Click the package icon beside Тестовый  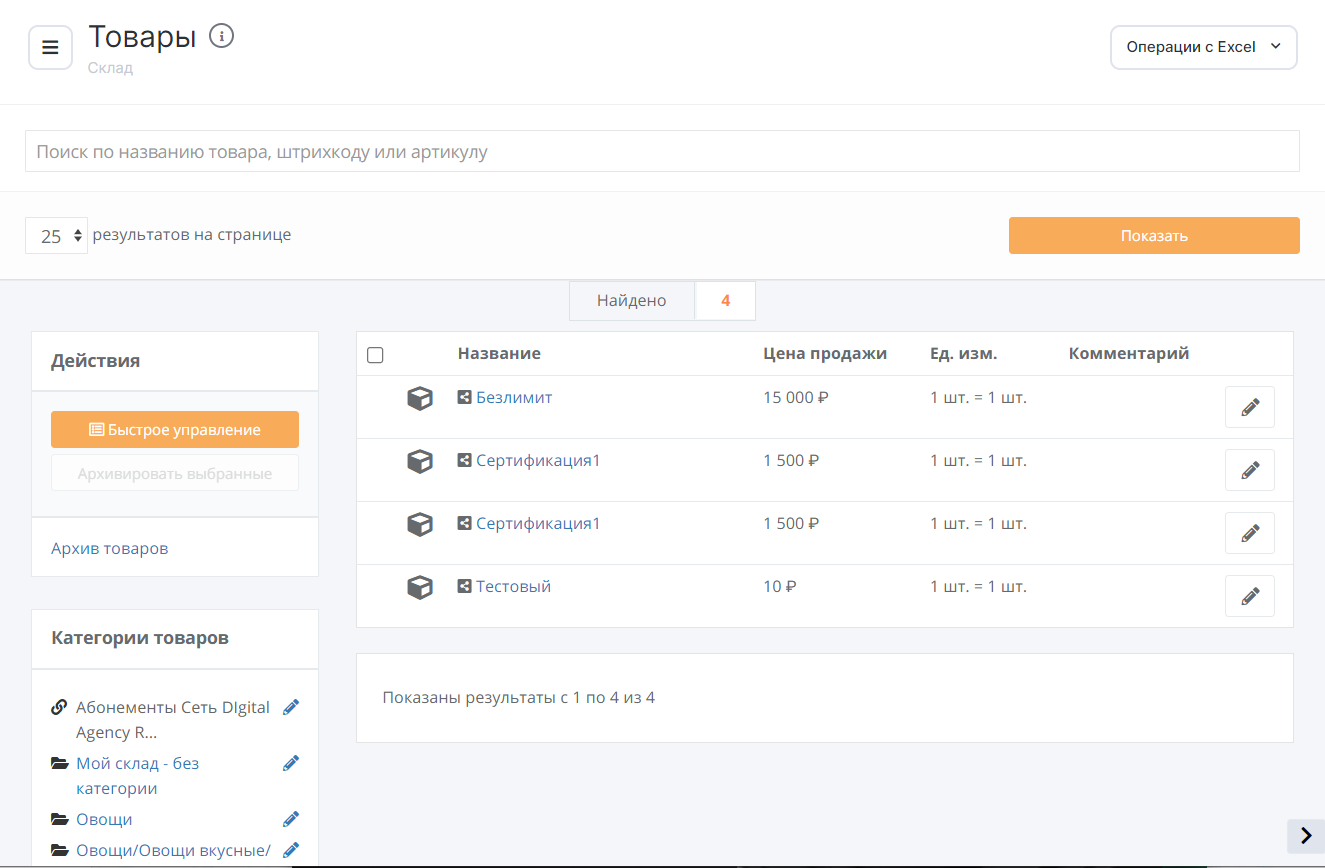tap(420, 587)
